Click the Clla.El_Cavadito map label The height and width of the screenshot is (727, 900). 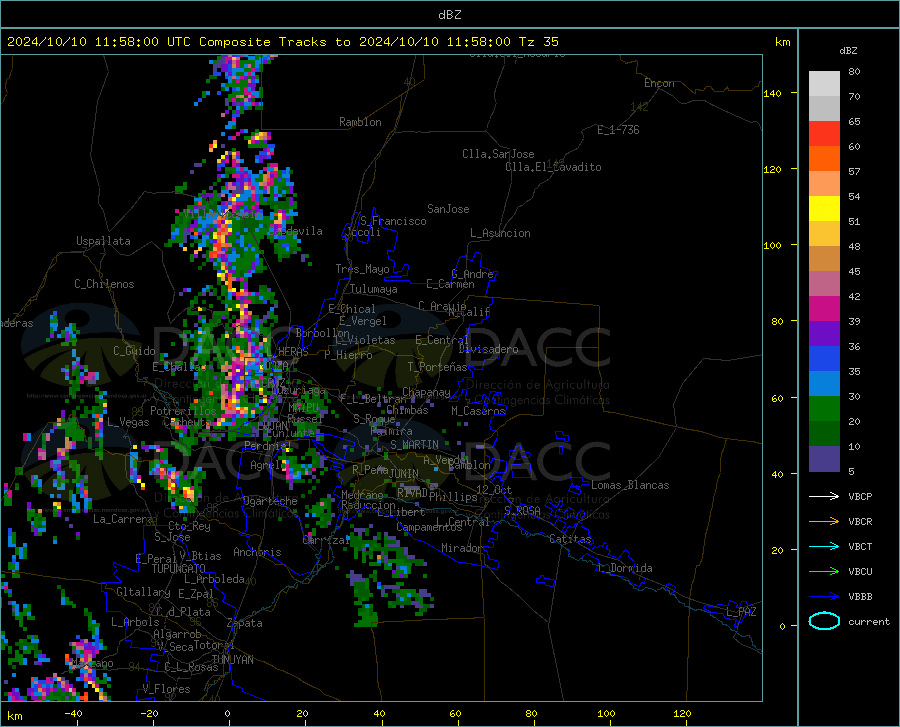pos(553,167)
